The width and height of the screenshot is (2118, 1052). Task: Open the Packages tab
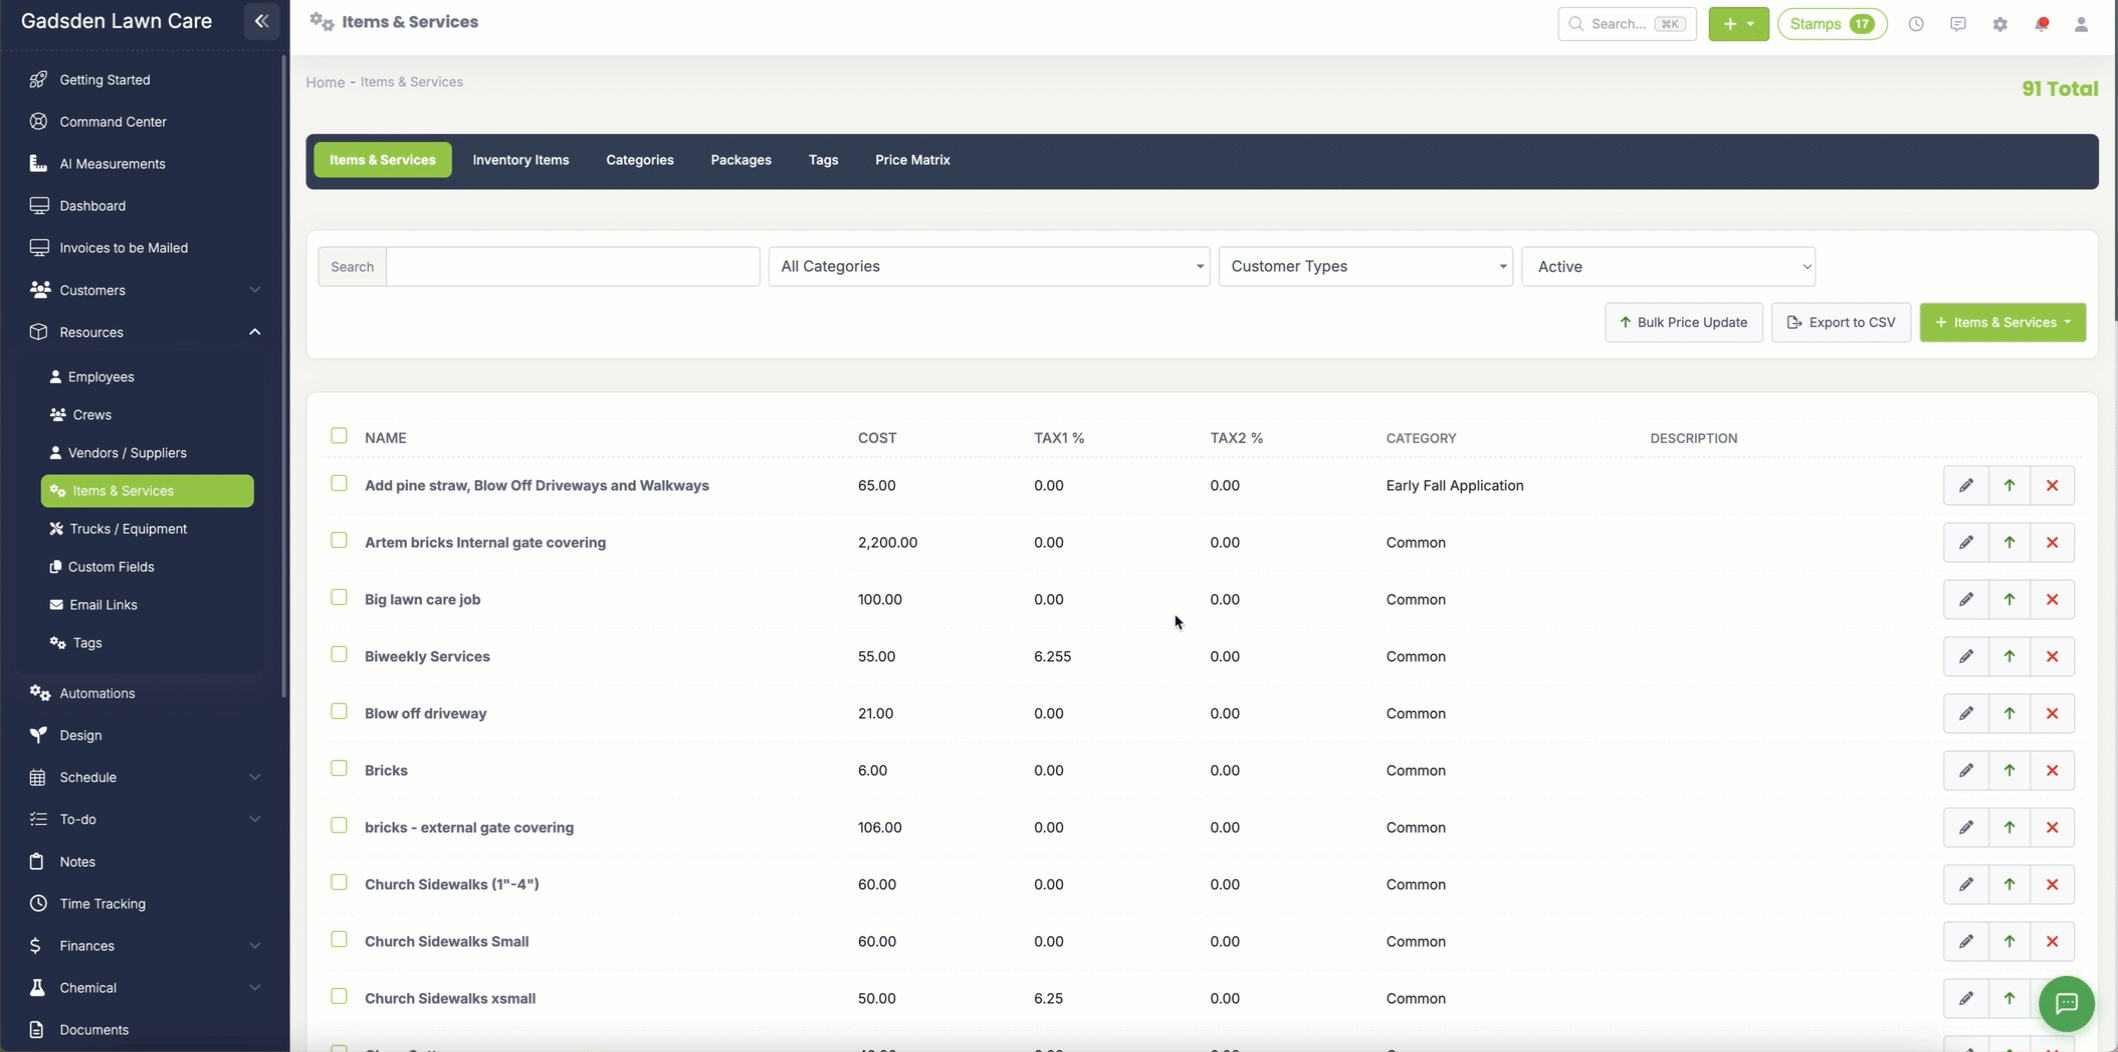point(741,160)
